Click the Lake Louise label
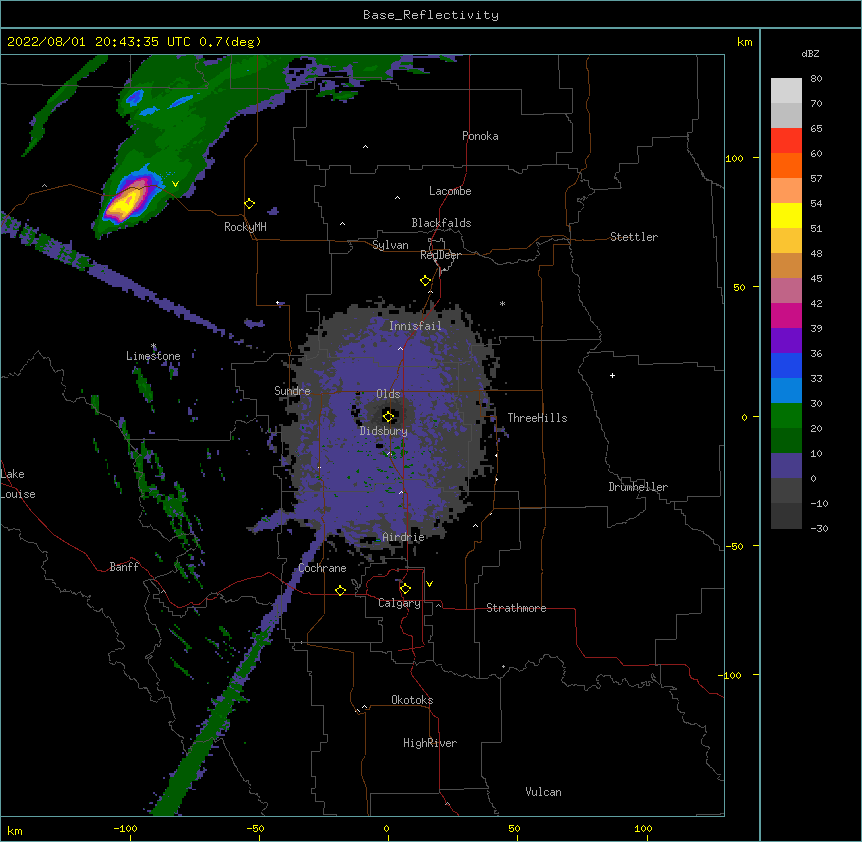 tap(18, 484)
